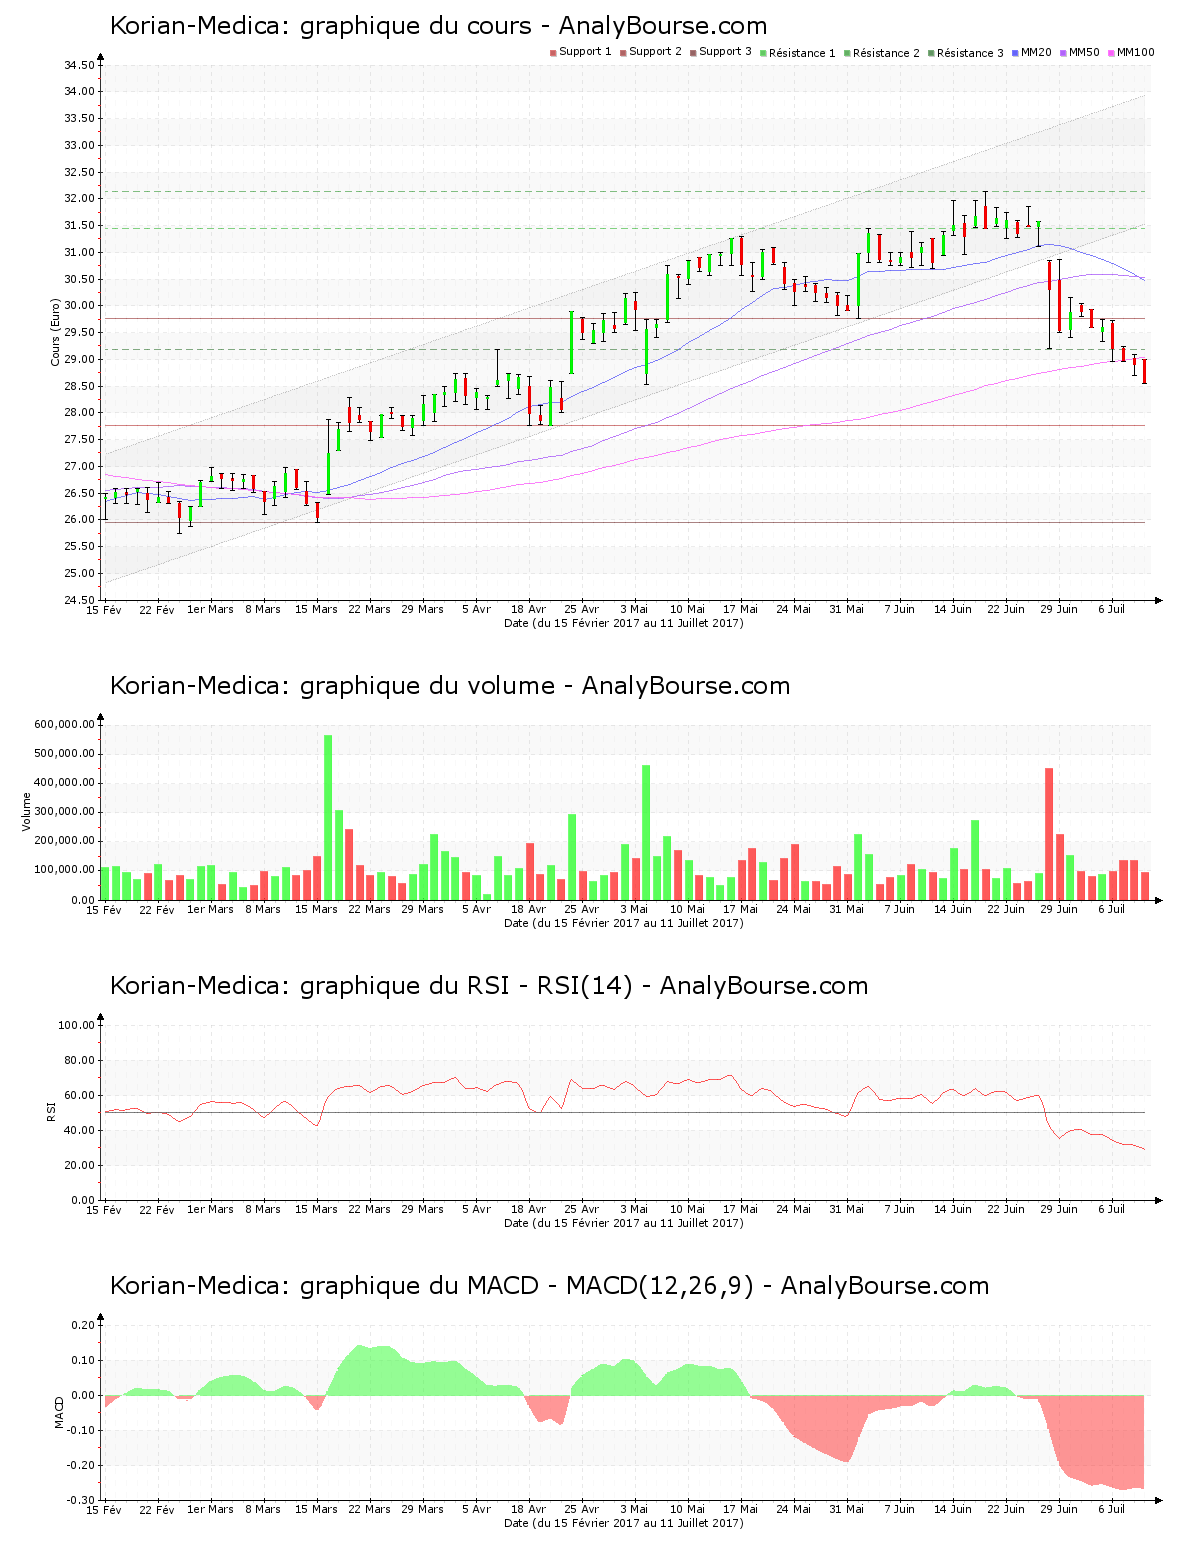The image size is (1200, 1550).
Task: Click the purple MM50 legend swatch
Action: 1064,53
